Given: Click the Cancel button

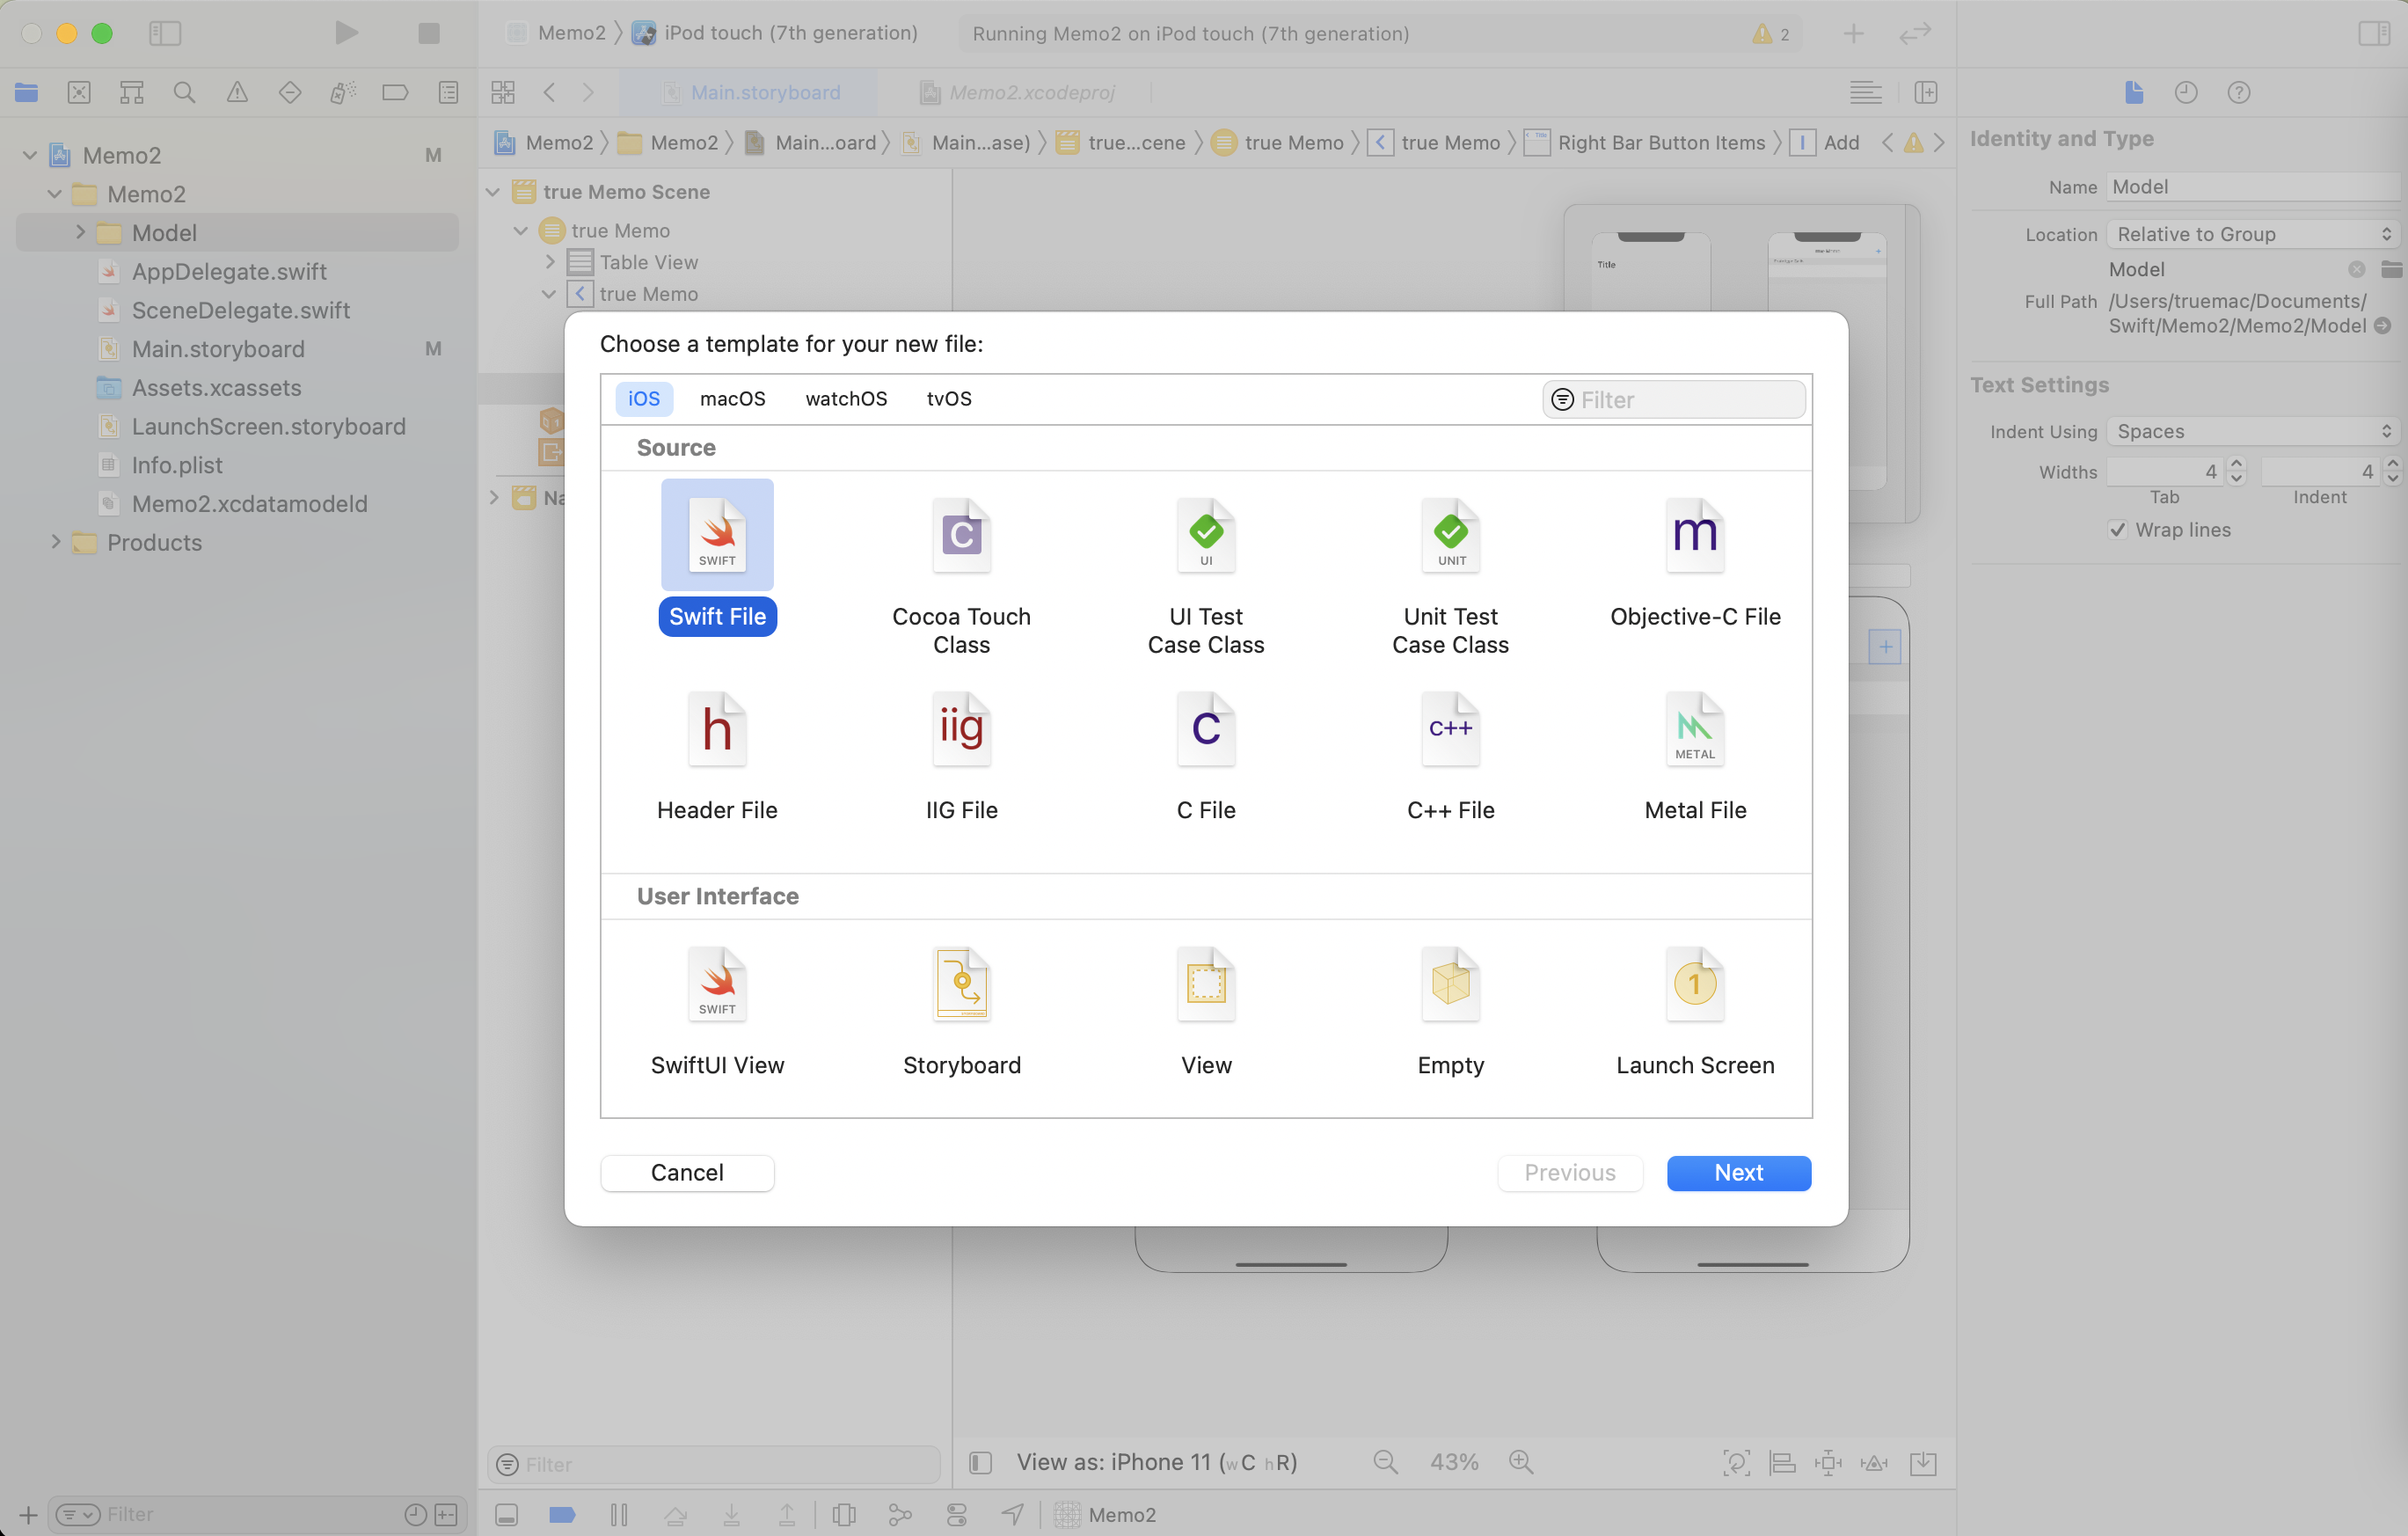Looking at the screenshot, I should 687,1173.
